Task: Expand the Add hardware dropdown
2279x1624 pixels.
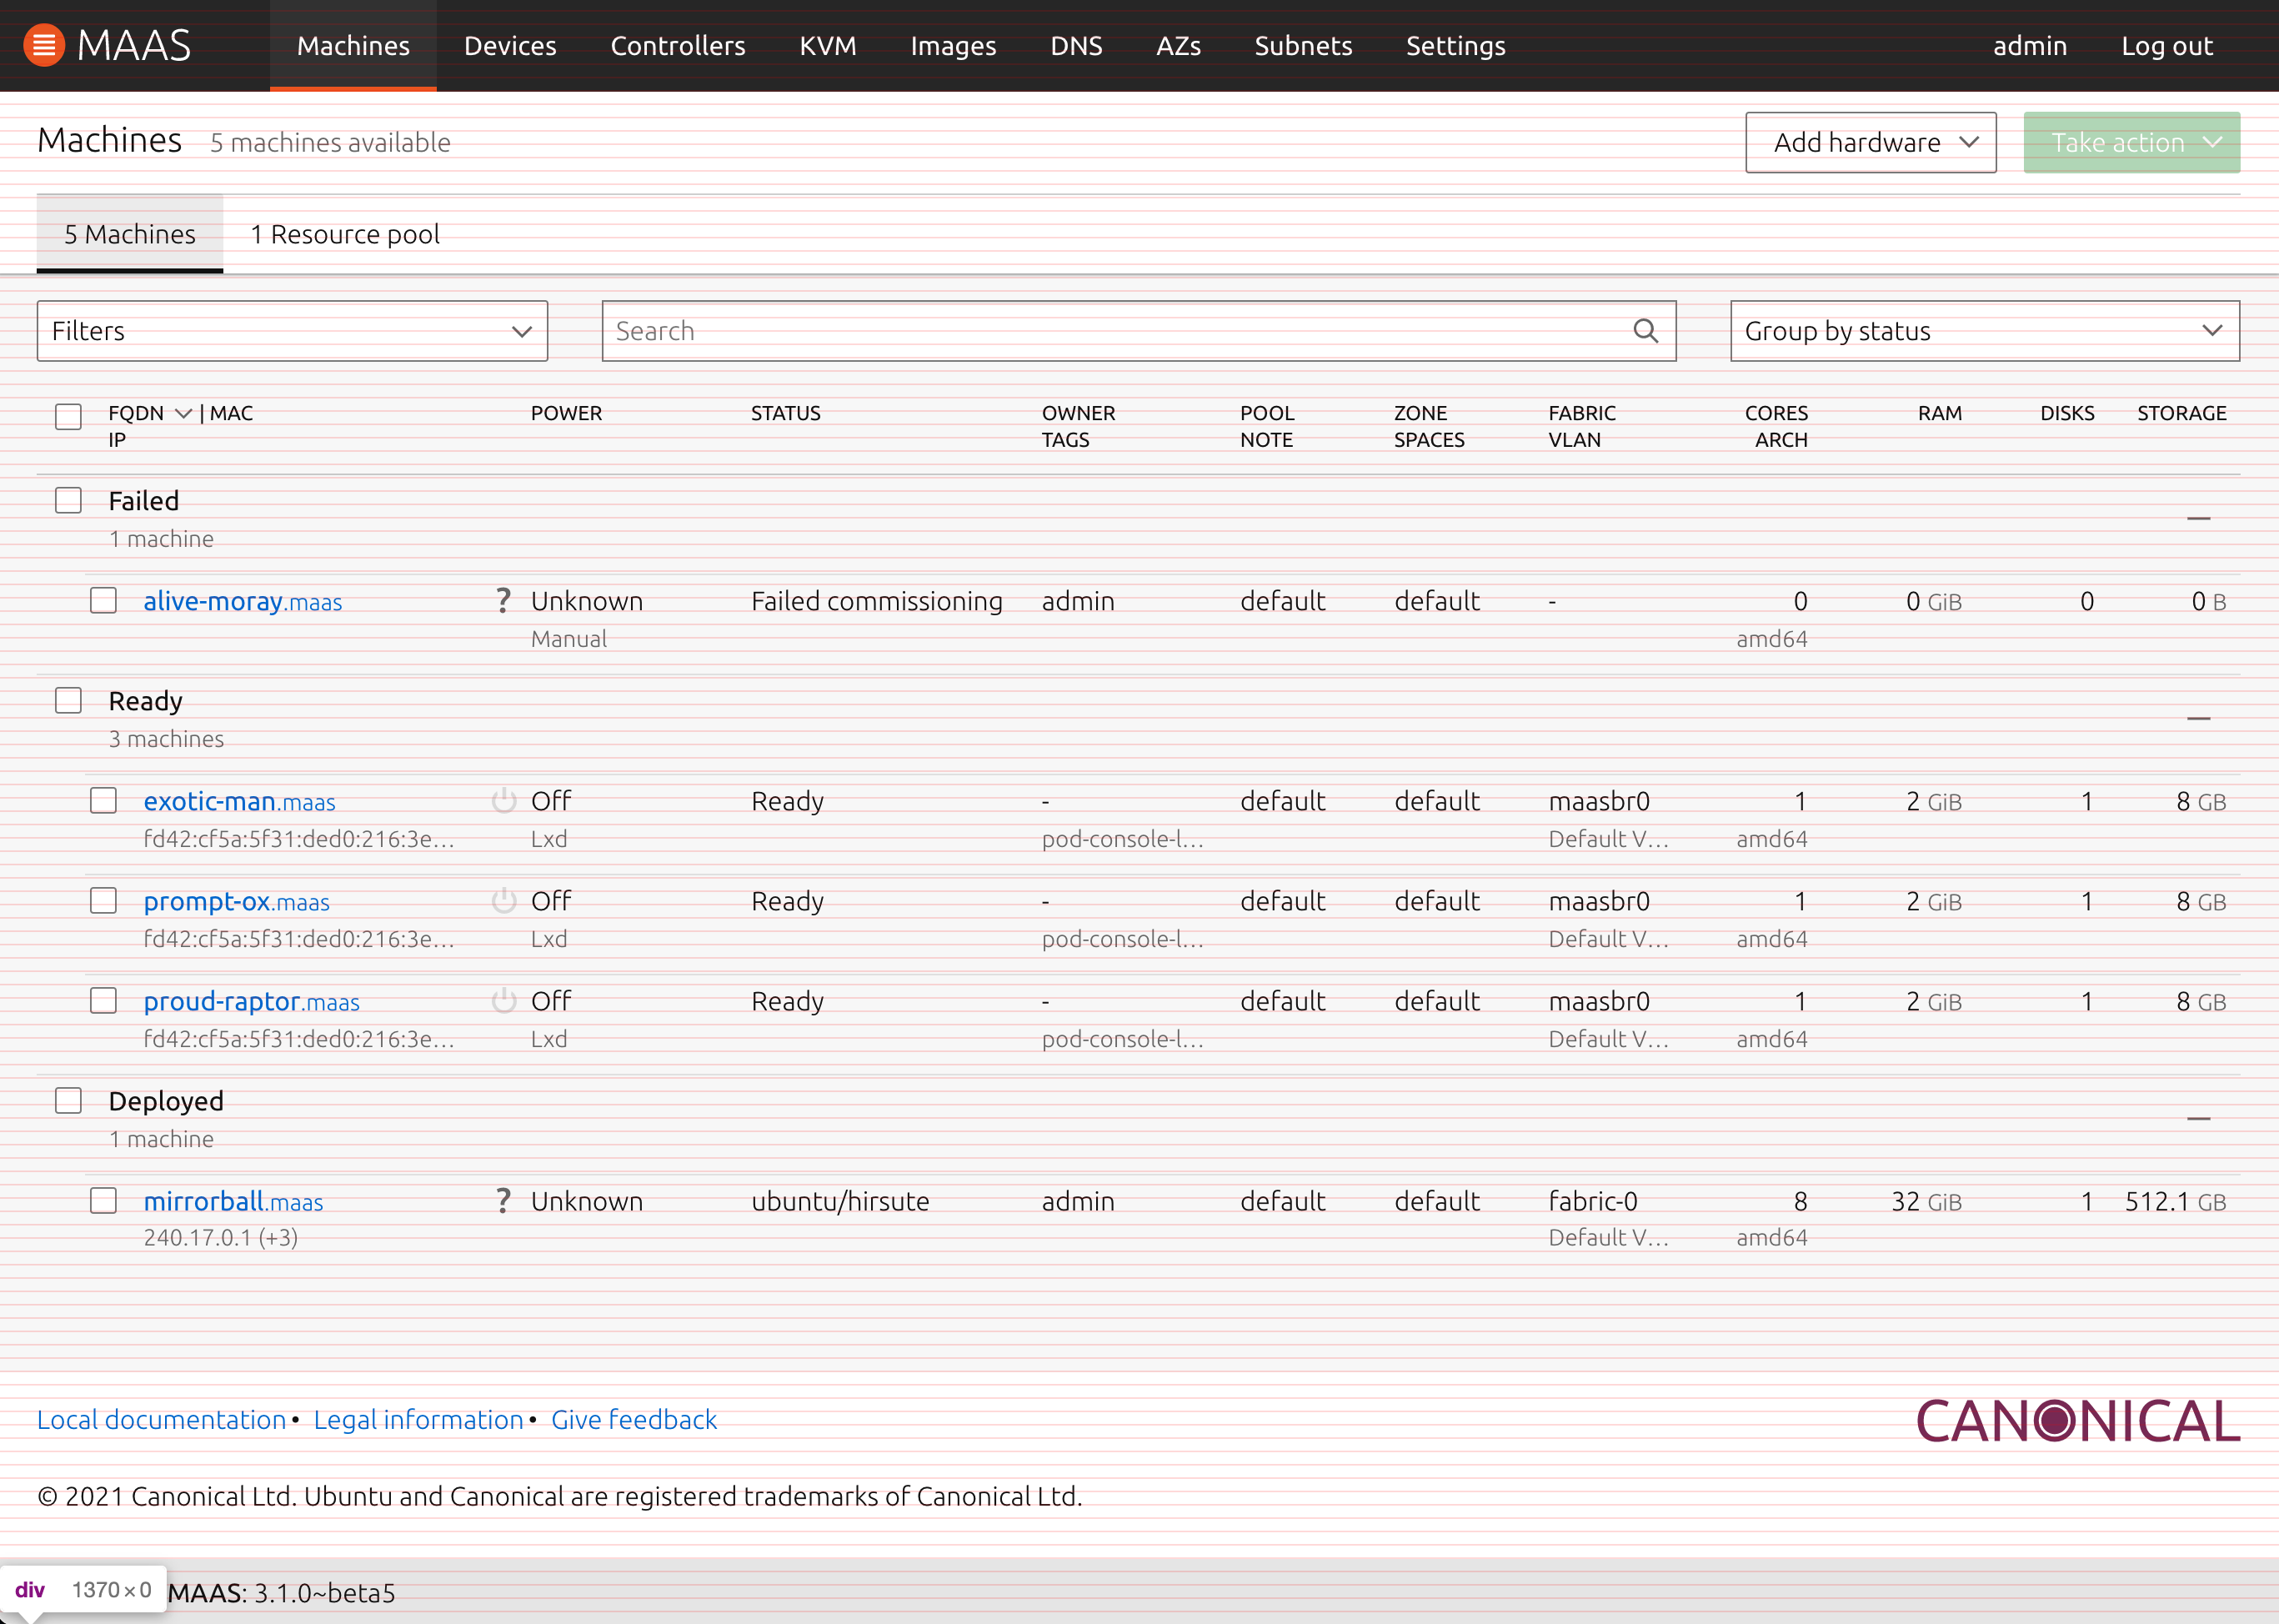Action: [x=1869, y=142]
